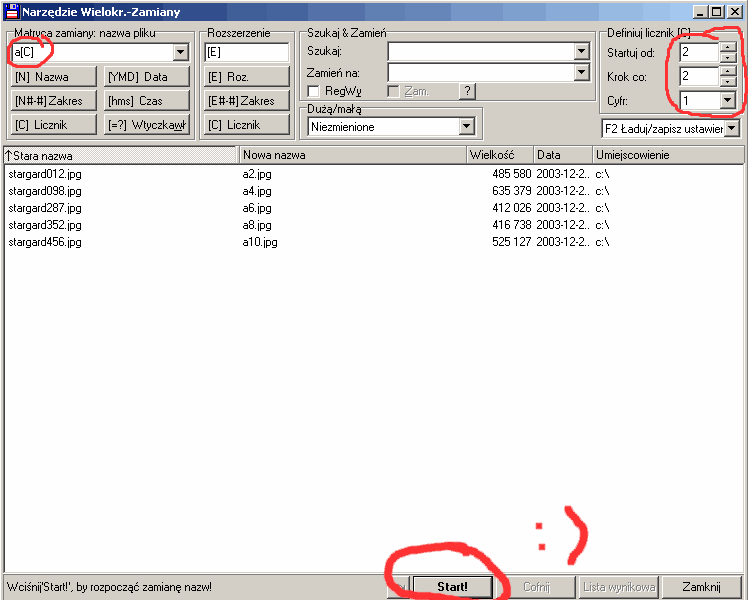Insert [N] Nazwa placeholder into mask

tap(55, 77)
